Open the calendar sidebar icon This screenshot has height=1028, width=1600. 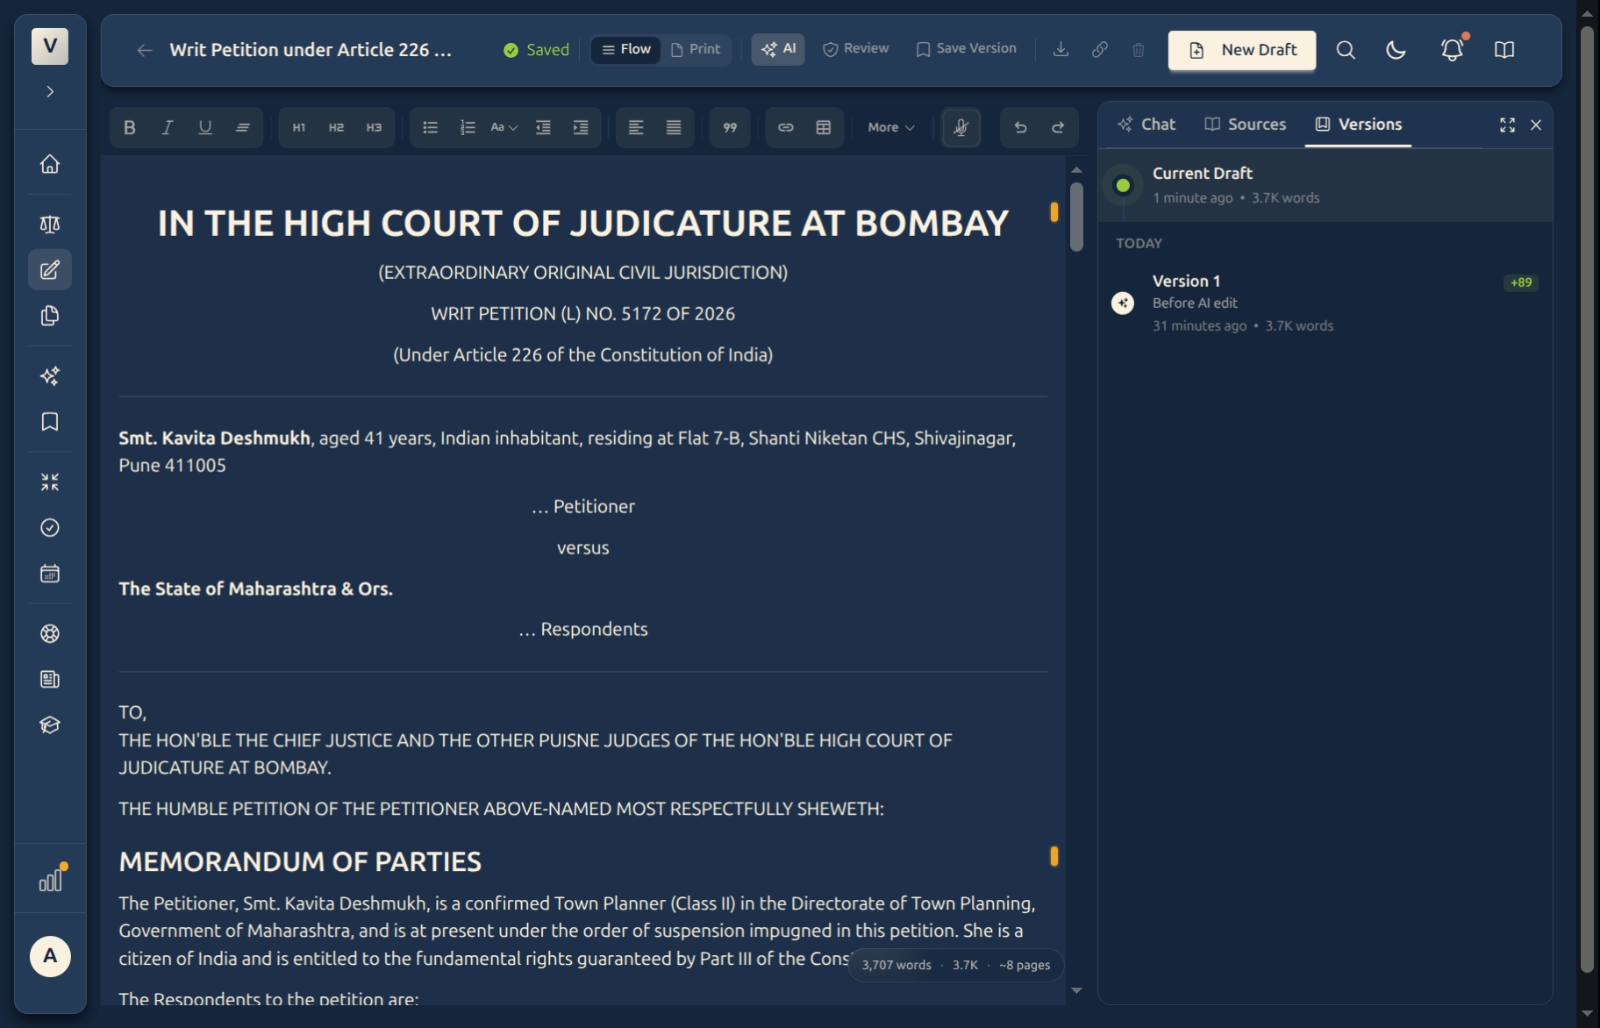pos(50,574)
